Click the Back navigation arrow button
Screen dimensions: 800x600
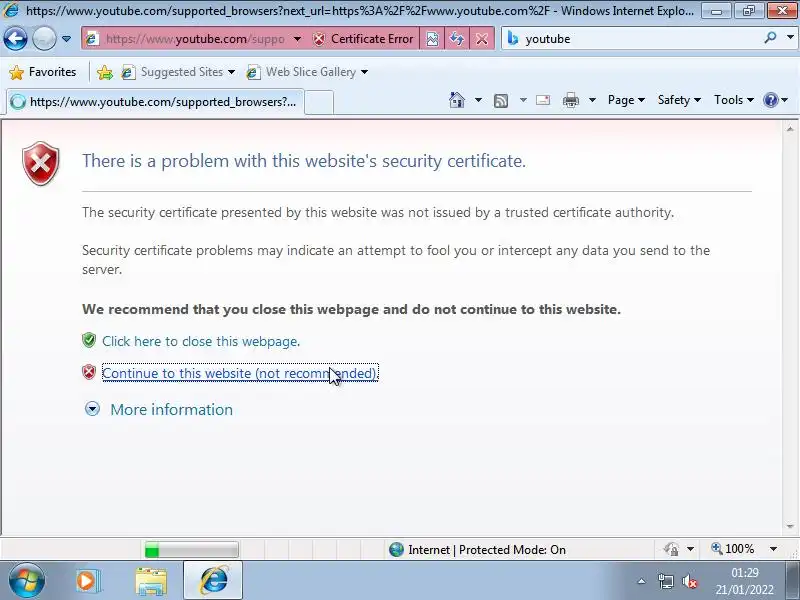click(x=15, y=38)
